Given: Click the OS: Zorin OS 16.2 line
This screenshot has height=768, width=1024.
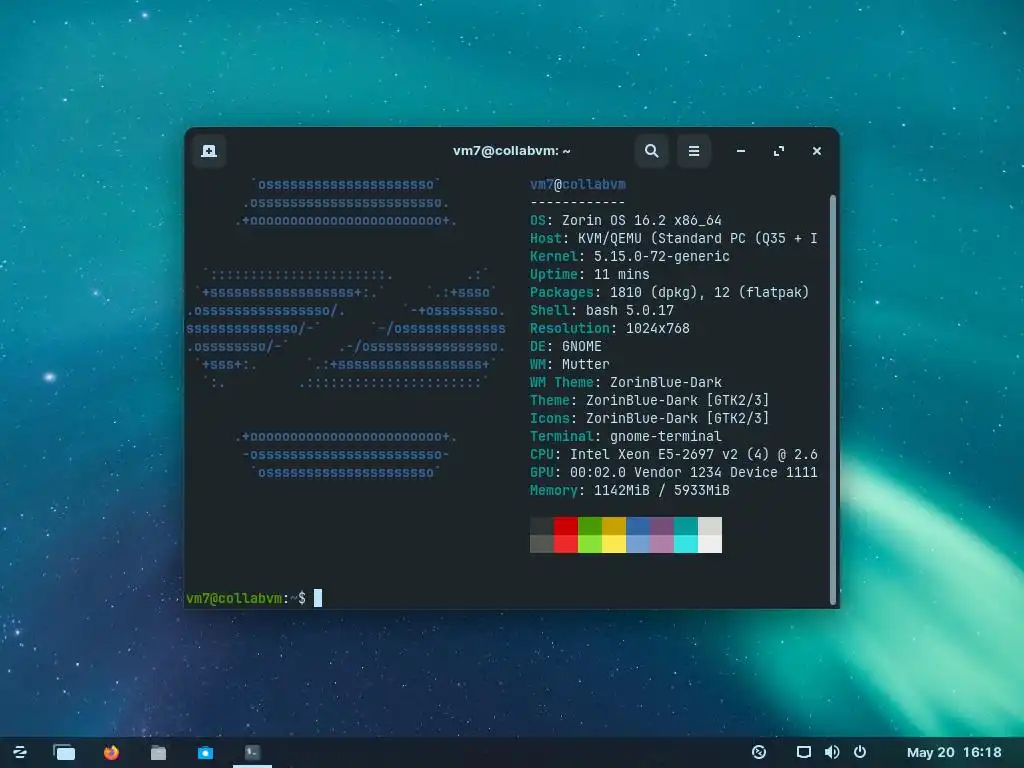Looking at the screenshot, I should click(x=626, y=221).
